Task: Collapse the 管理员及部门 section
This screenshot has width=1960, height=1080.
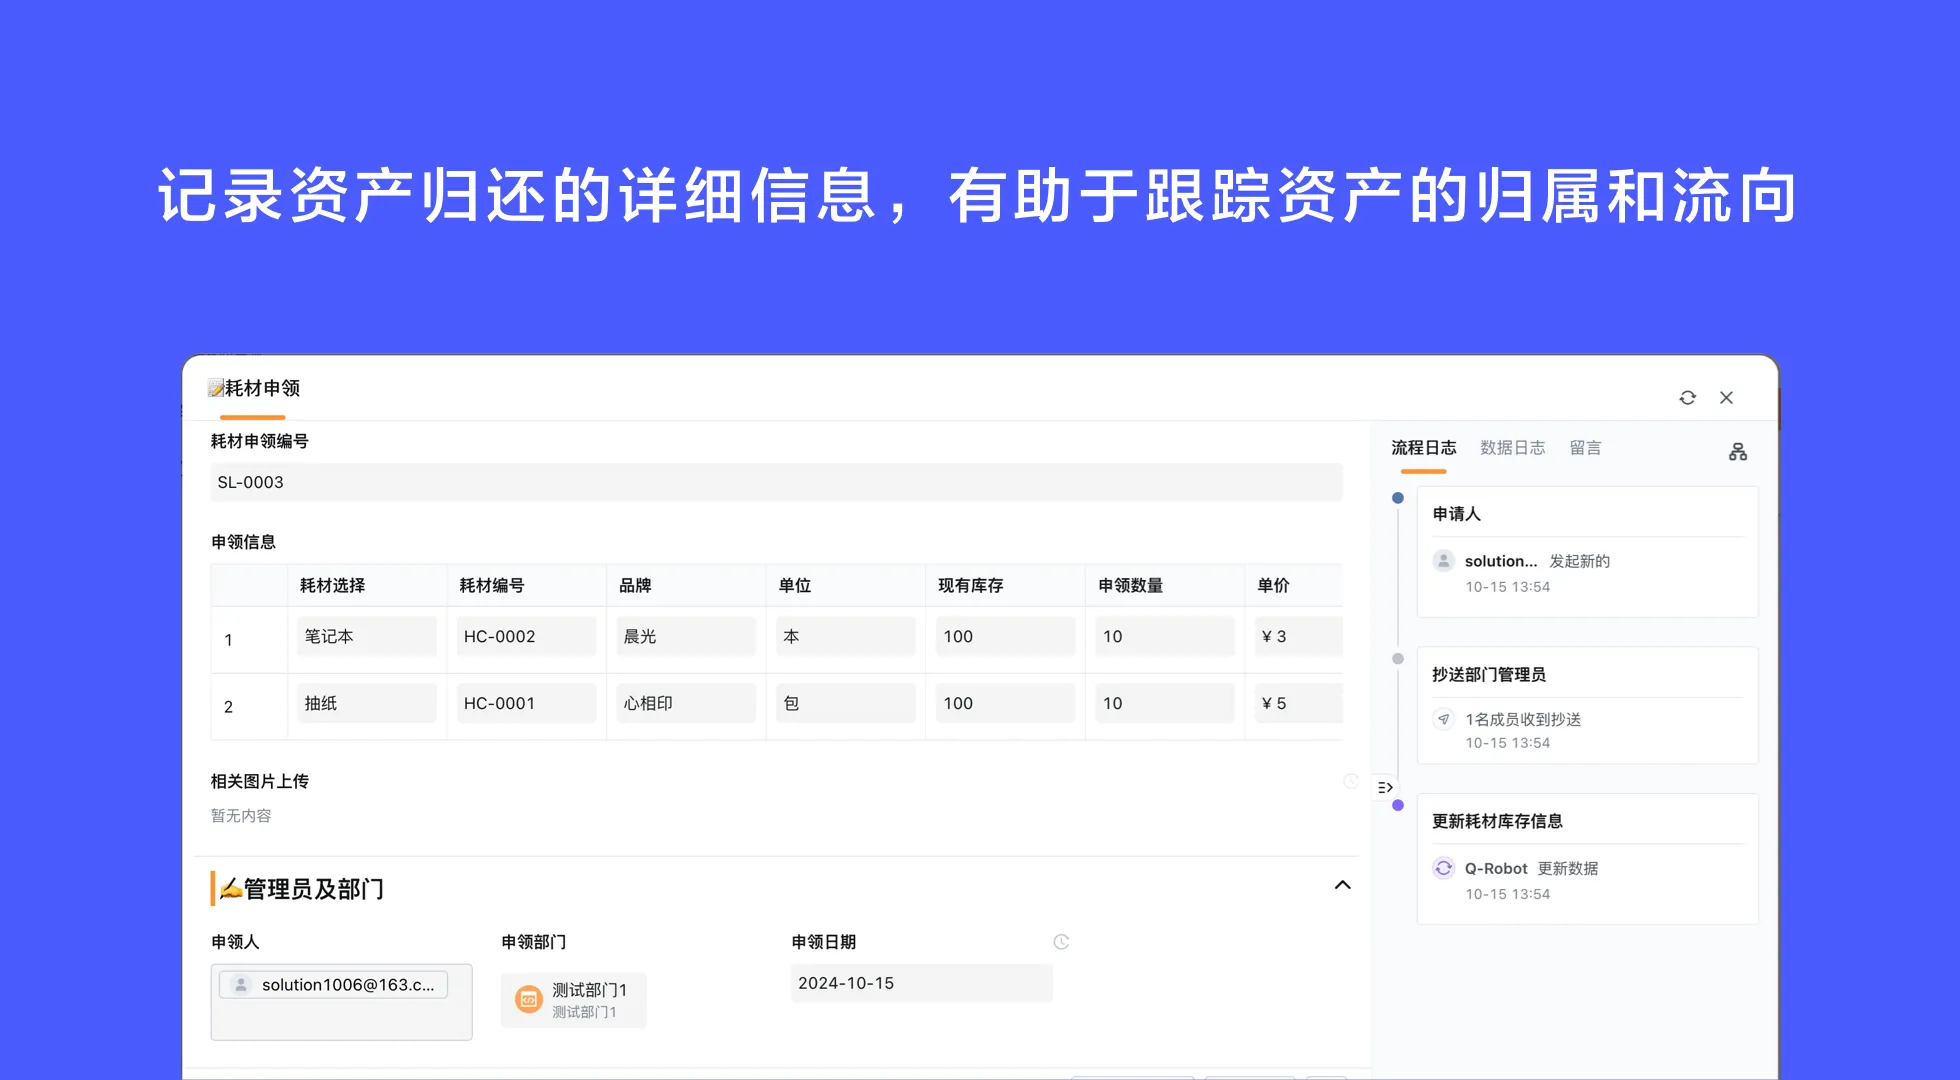Action: 1343,885
